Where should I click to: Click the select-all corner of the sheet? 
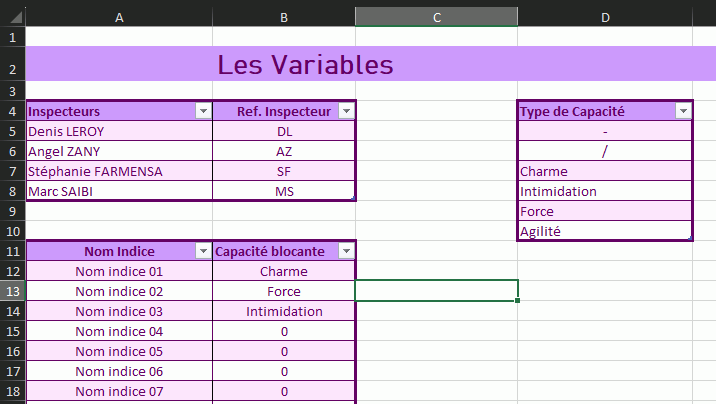[x=12, y=17]
